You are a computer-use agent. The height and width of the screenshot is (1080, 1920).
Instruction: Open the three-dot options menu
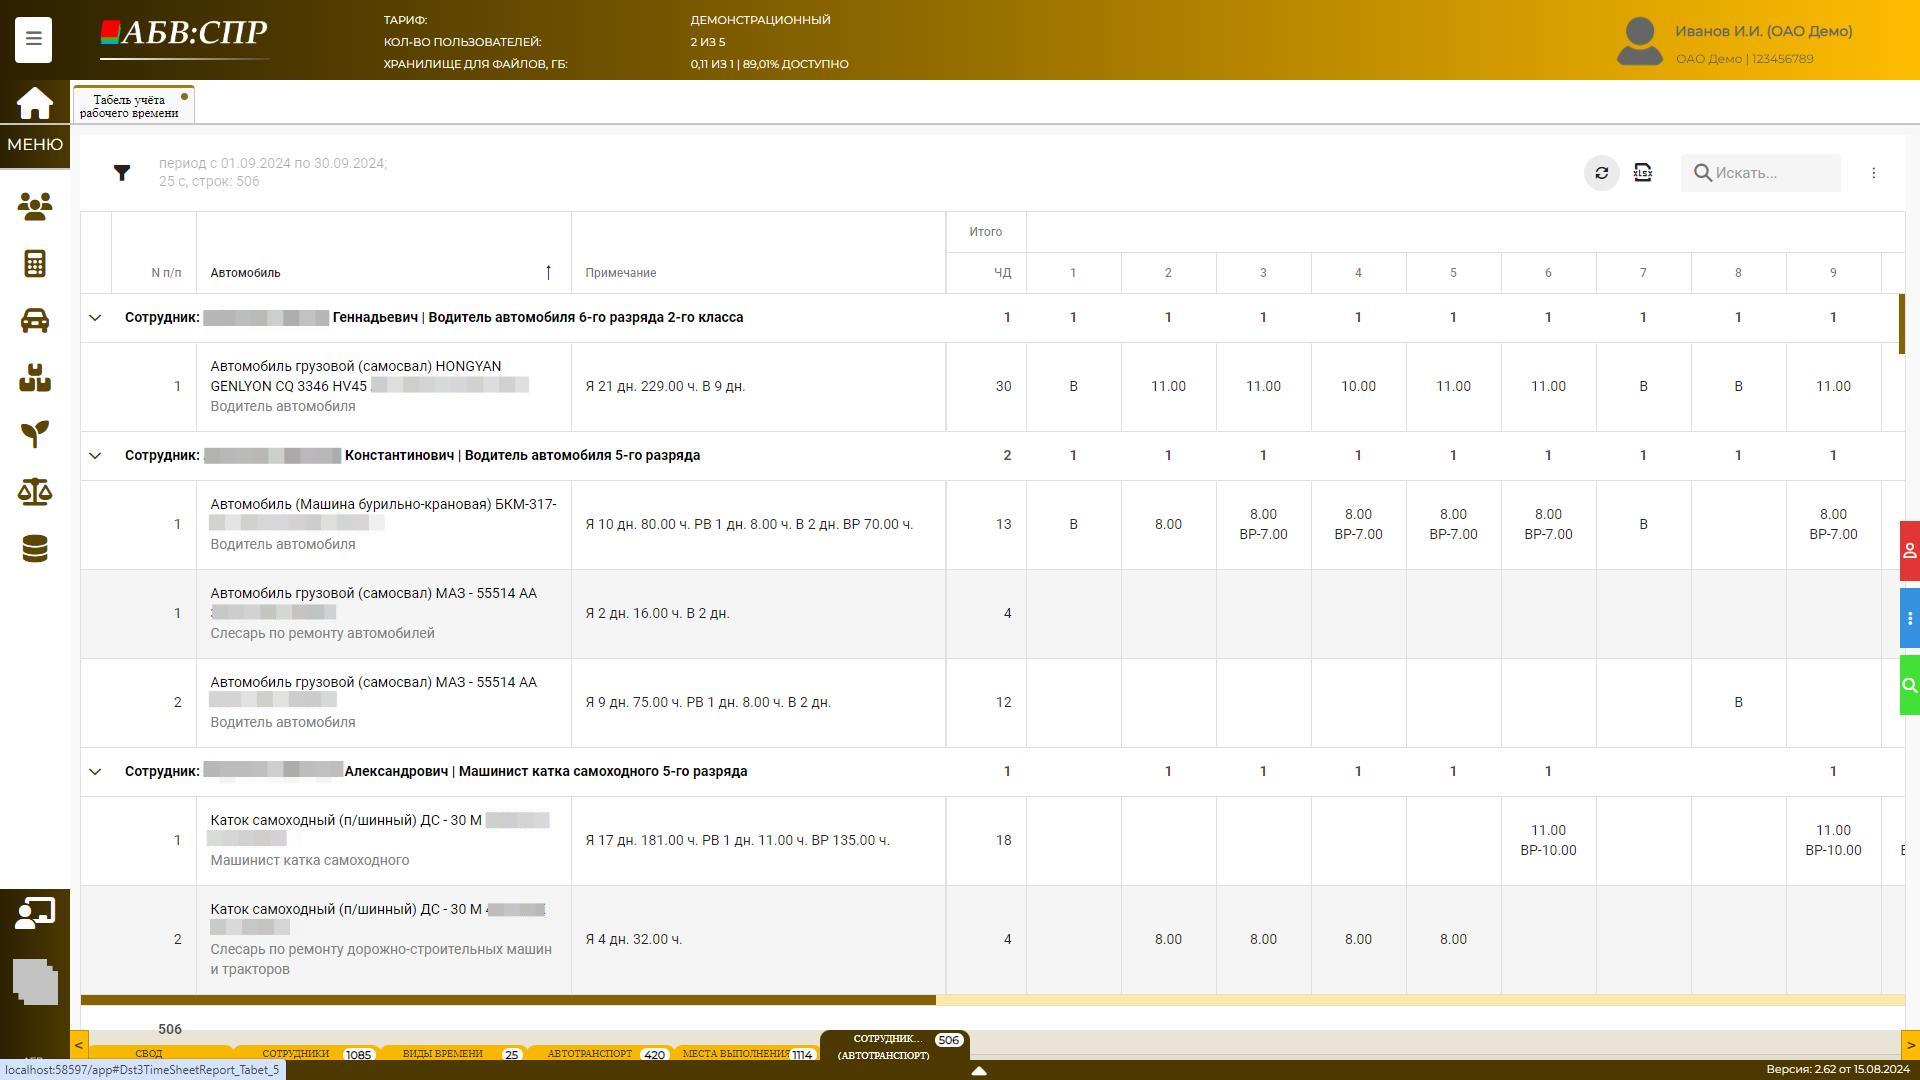[1874, 173]
